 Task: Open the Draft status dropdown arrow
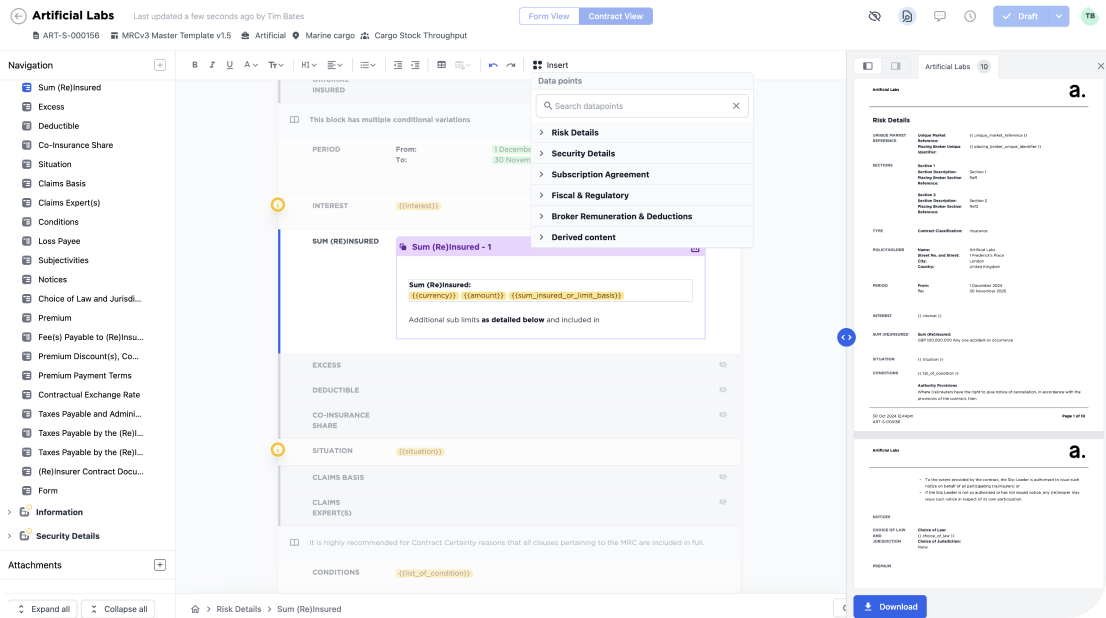(1057, 17)
